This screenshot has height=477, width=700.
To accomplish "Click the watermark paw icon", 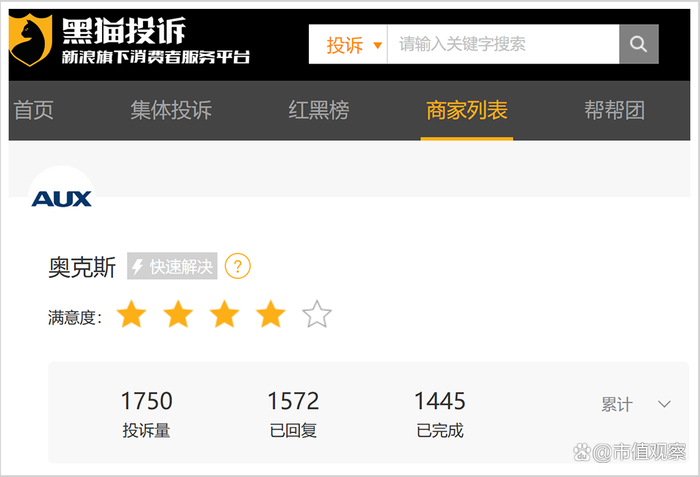I will [x=582, y=452].
